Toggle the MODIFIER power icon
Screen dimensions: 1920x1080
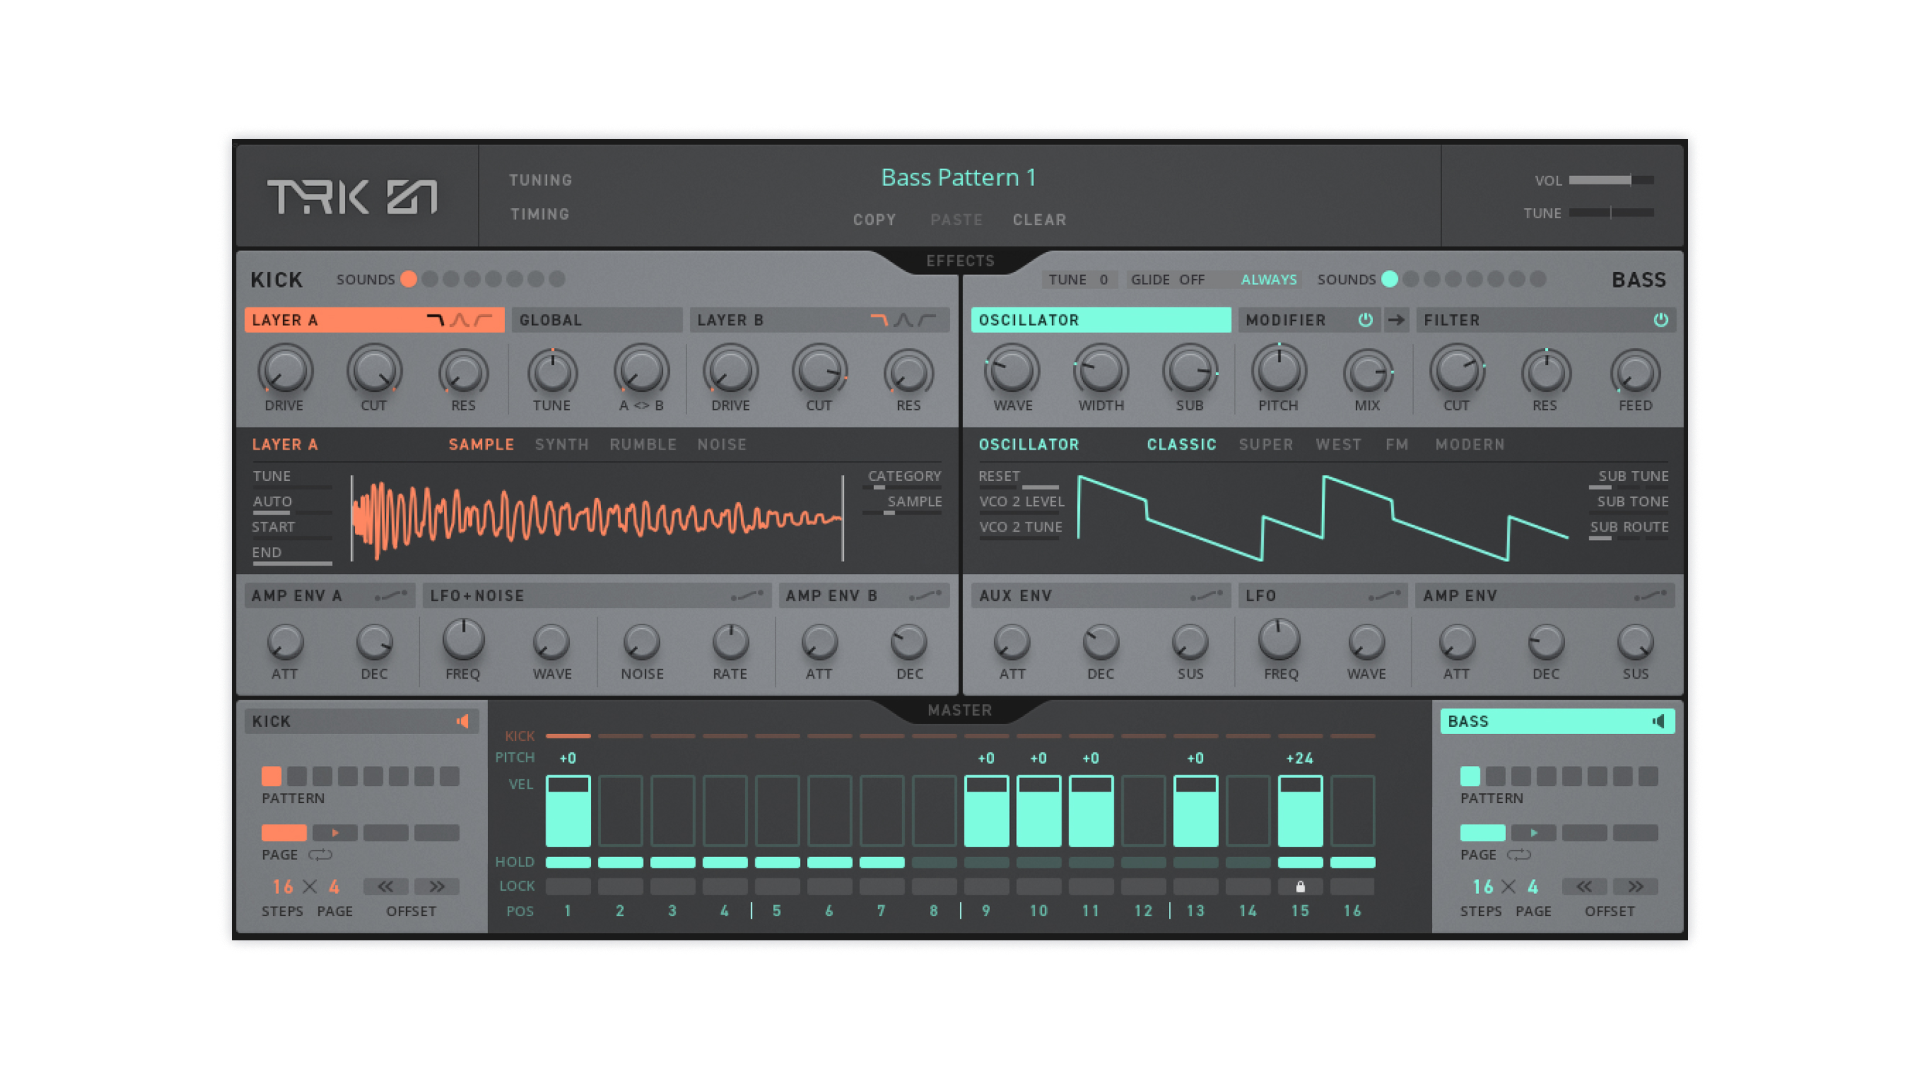pyautogui.click(x=1365, y=320)
